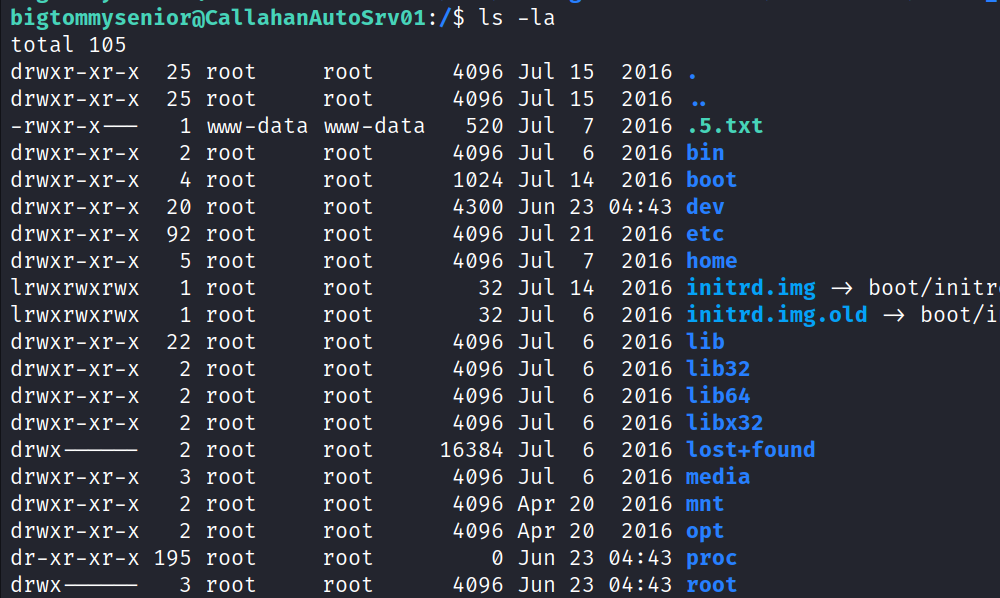Image resolution: width=1000 pixels, height=598 pixels.
Task: Select the media directory name
Action: tap(717, 477)
